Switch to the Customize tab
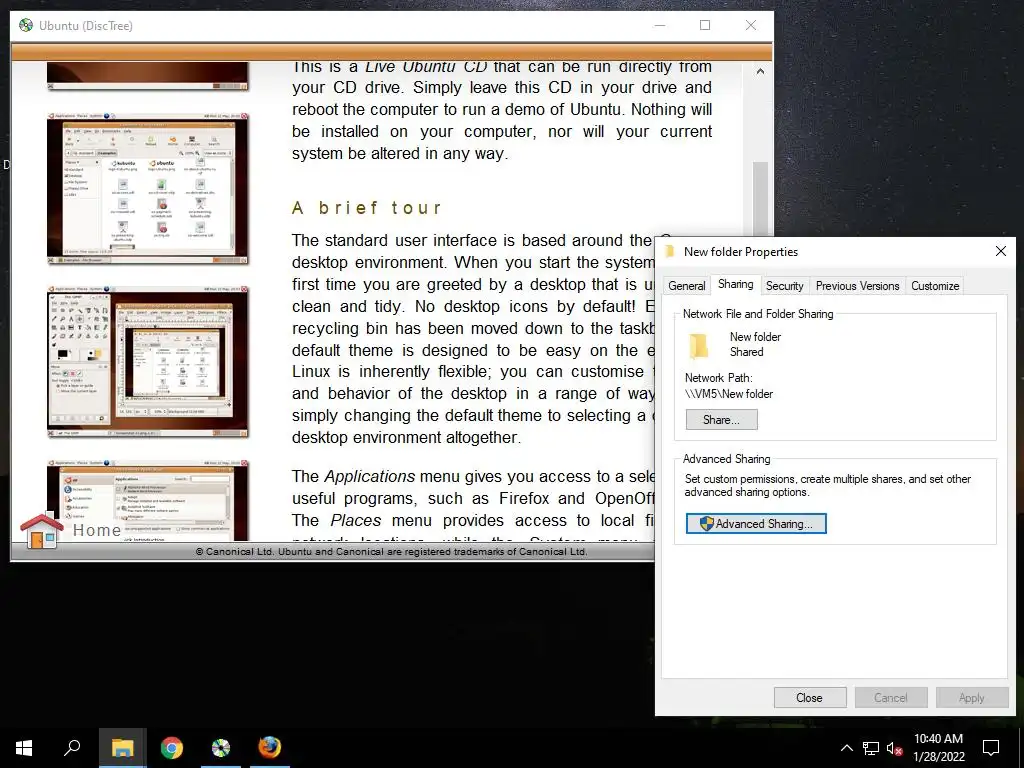The height and width of the screenshot is (768, 1024). pyautogui.click(x=935, y=286)
